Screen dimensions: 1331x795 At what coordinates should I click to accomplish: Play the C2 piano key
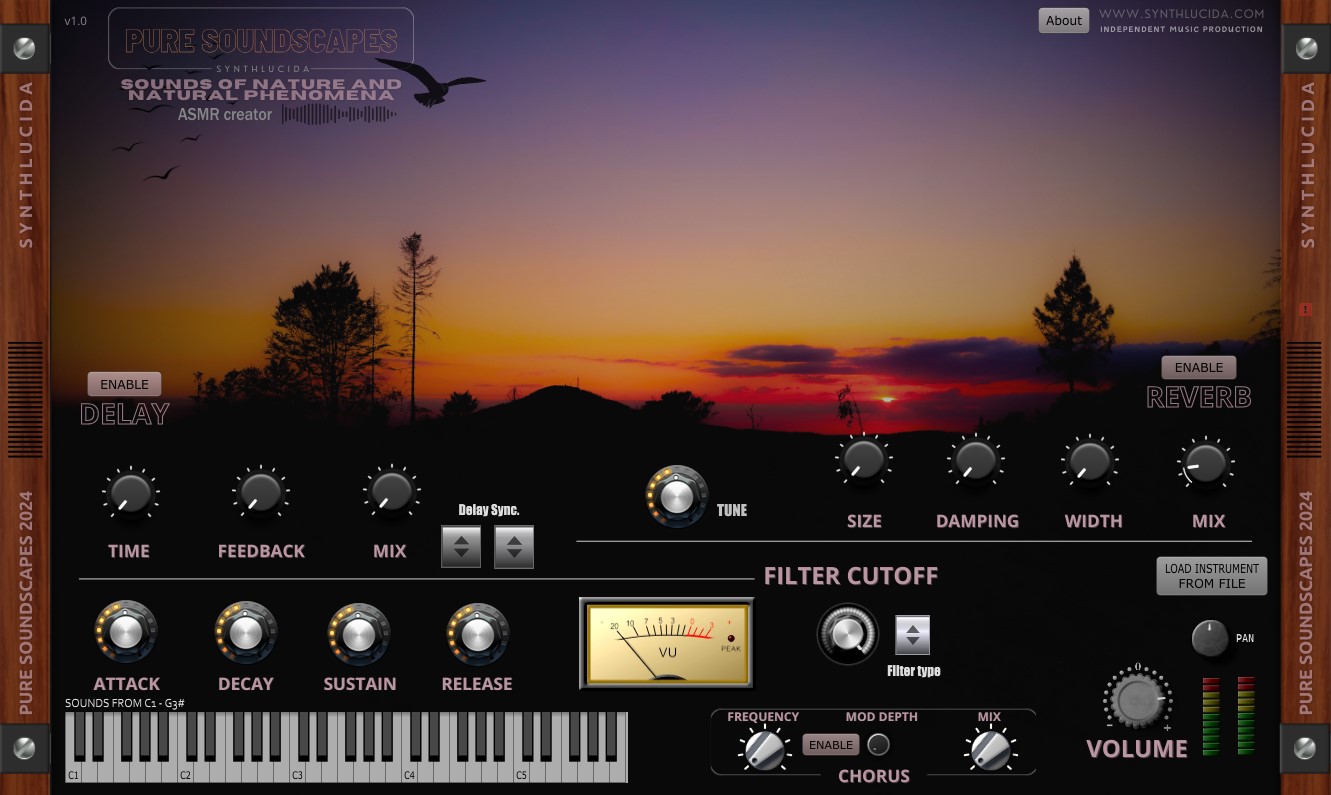pyautogui.click(x=186, y=772)
